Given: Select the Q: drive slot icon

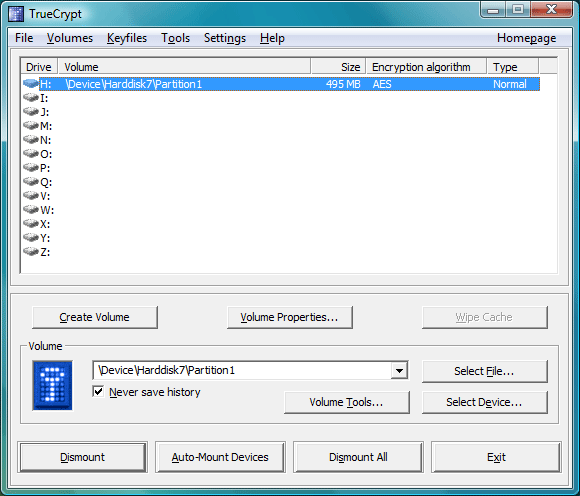Looking at the screenshot, I should tap(31, 182).
